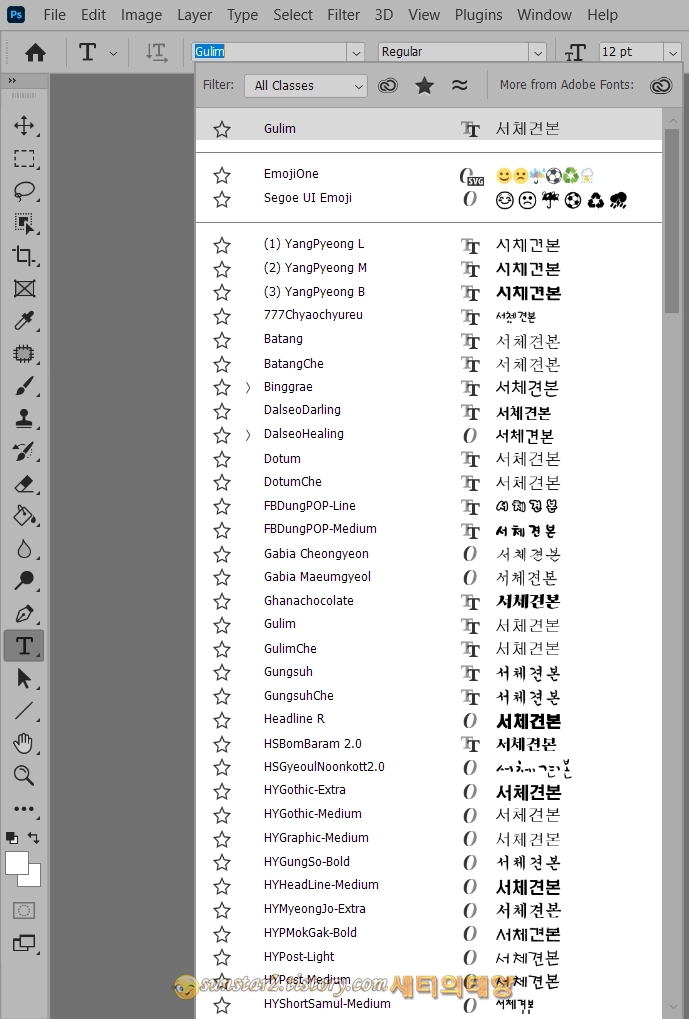Expand the DalseoHealing font family

click(248, 435)
